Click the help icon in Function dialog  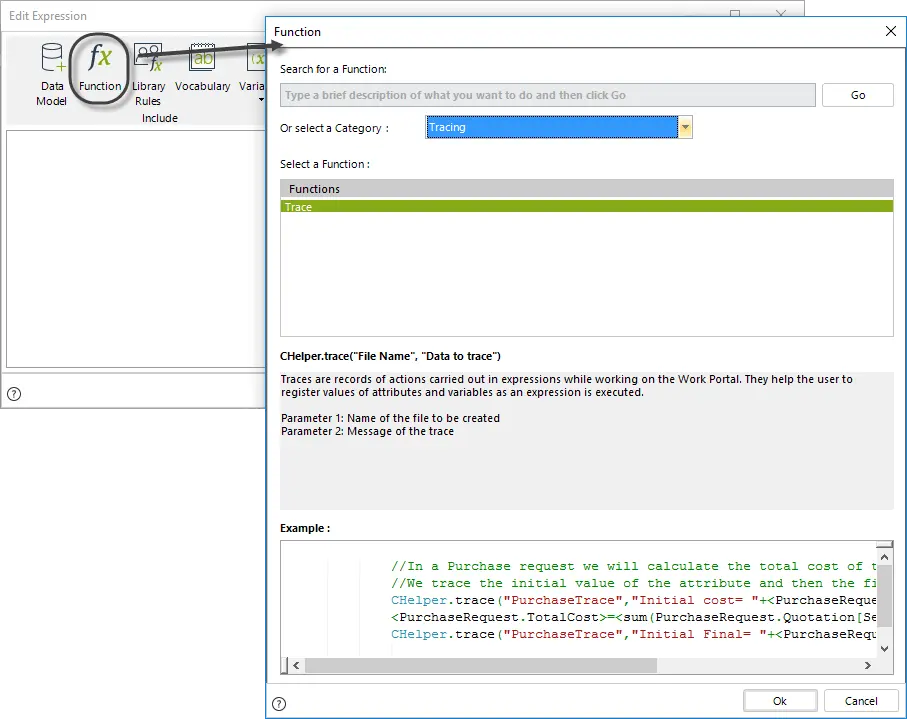coord(279,703)
